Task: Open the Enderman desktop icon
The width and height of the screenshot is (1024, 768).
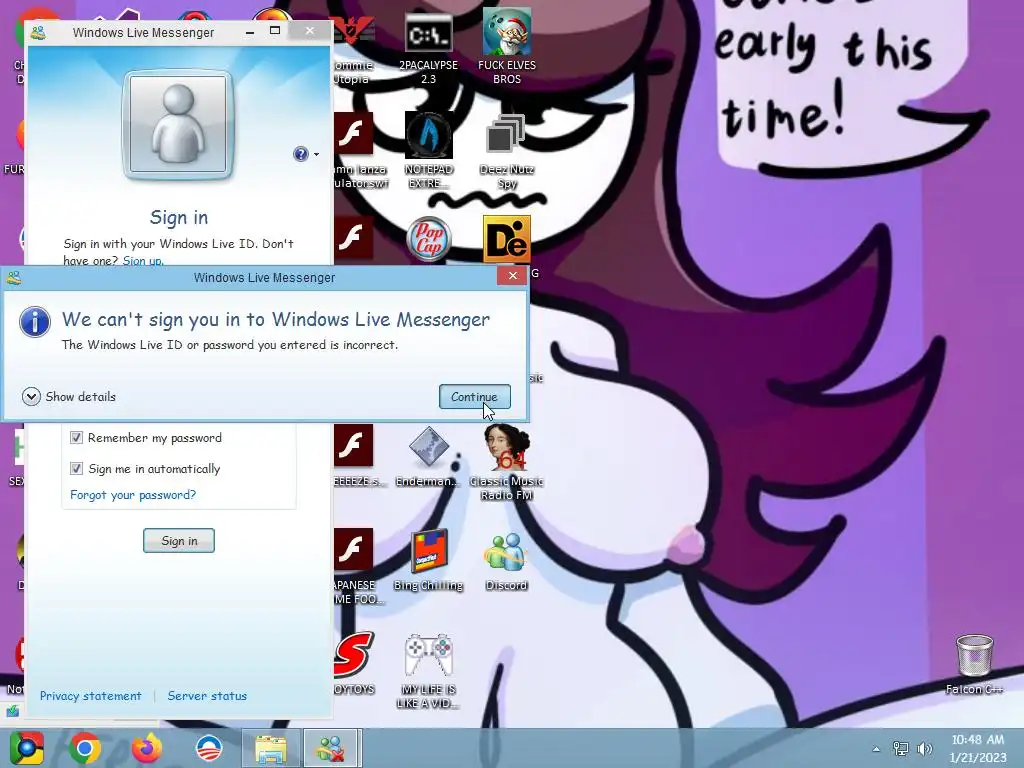Action: pos(428,456)
